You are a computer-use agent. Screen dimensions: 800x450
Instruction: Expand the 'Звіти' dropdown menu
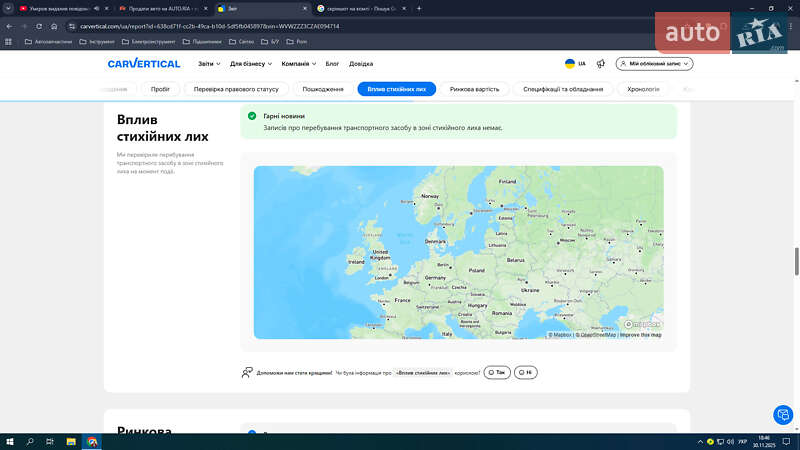coord(208,63)
